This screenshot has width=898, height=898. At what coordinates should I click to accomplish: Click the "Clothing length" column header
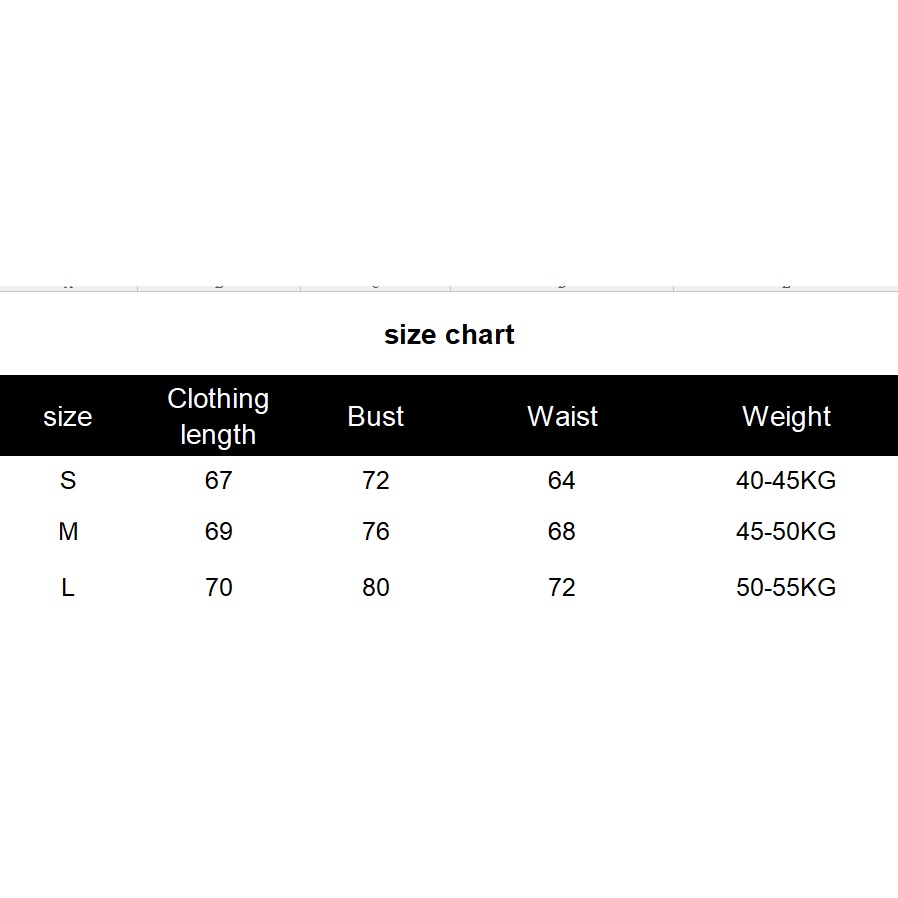pyautogui.click(x=218, y=416)
